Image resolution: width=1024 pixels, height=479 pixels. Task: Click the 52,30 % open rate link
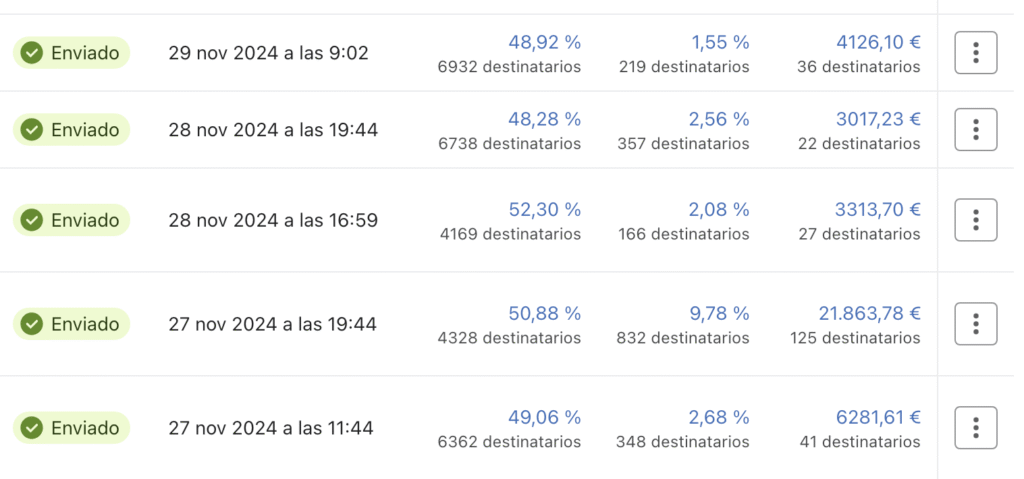tap(544, 209)
